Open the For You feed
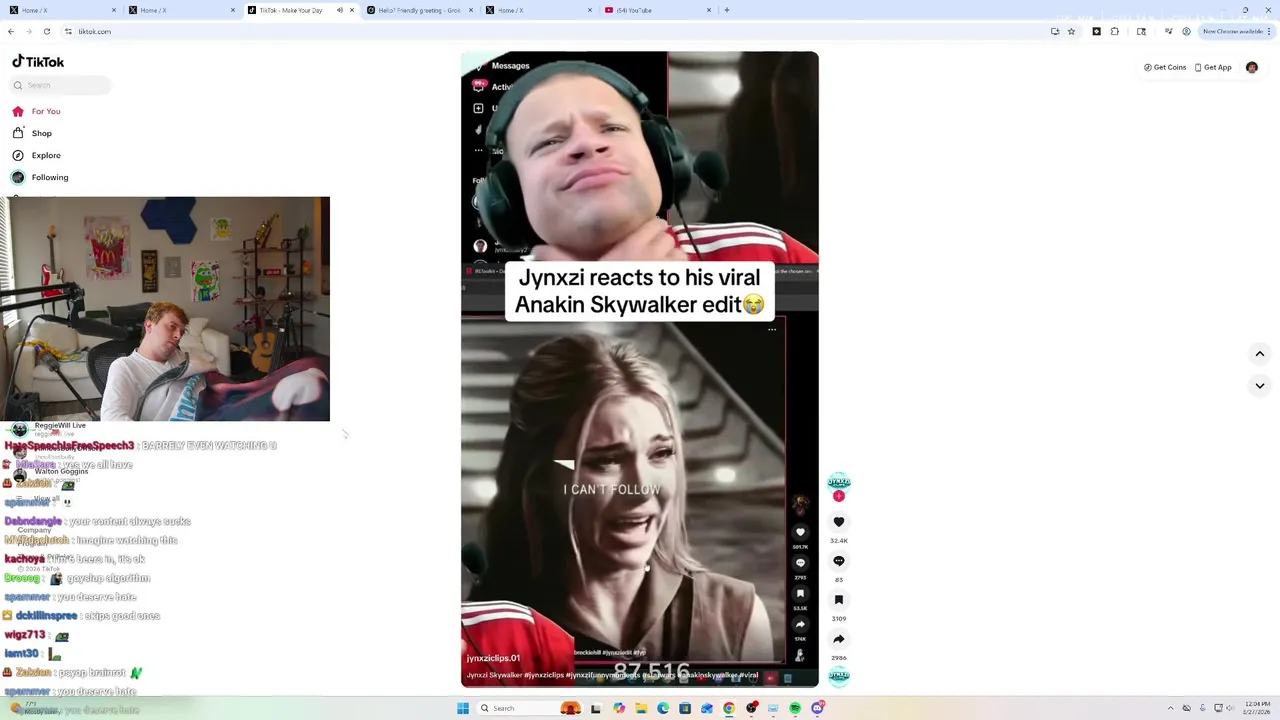 point(37,111)
